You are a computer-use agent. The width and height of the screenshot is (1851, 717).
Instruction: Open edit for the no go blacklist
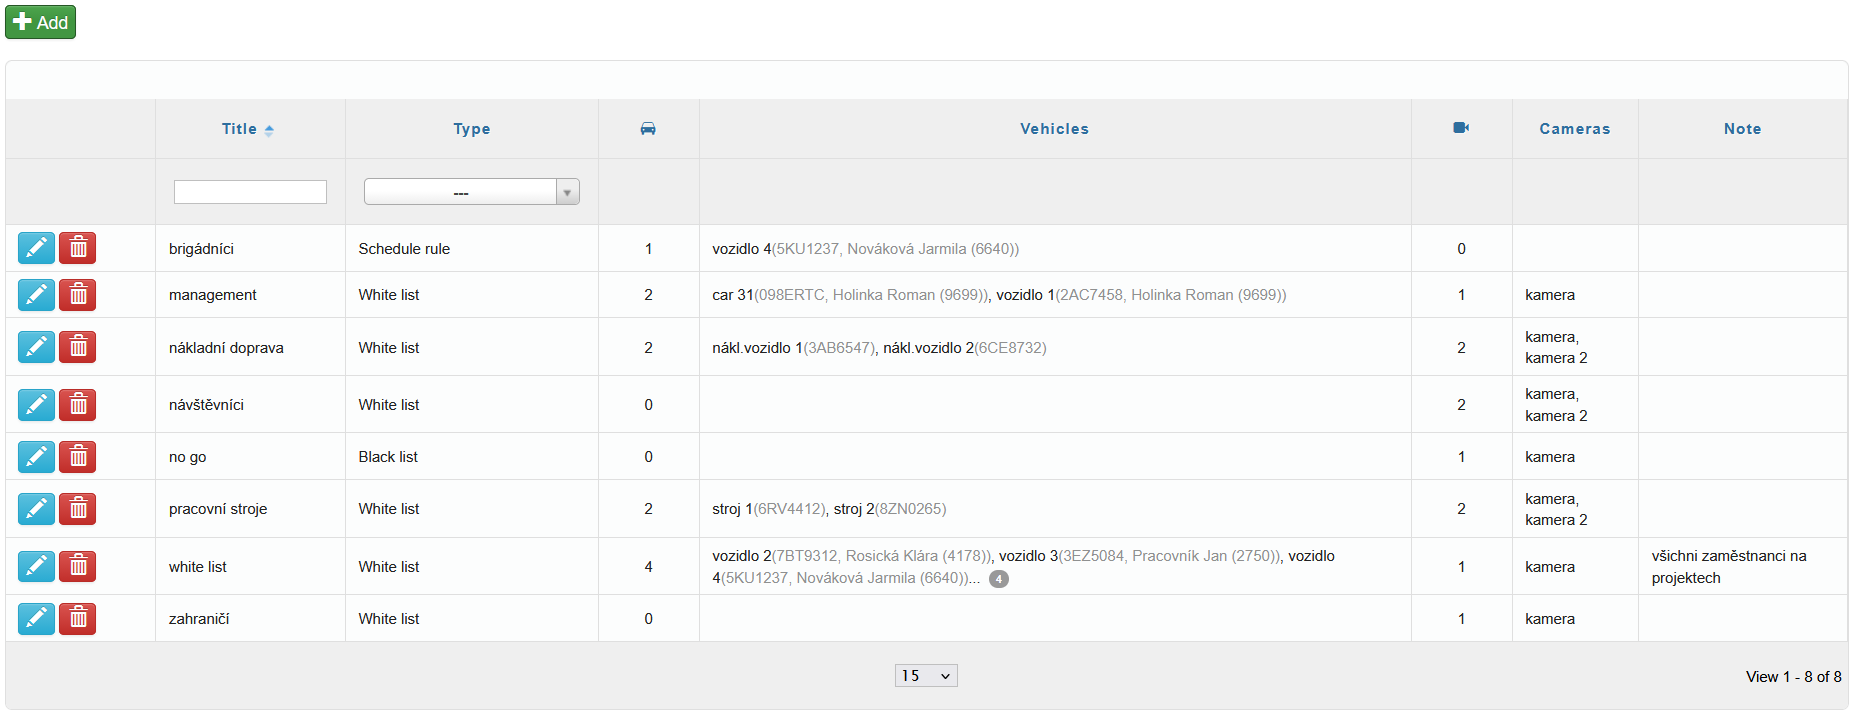(36, 457)
